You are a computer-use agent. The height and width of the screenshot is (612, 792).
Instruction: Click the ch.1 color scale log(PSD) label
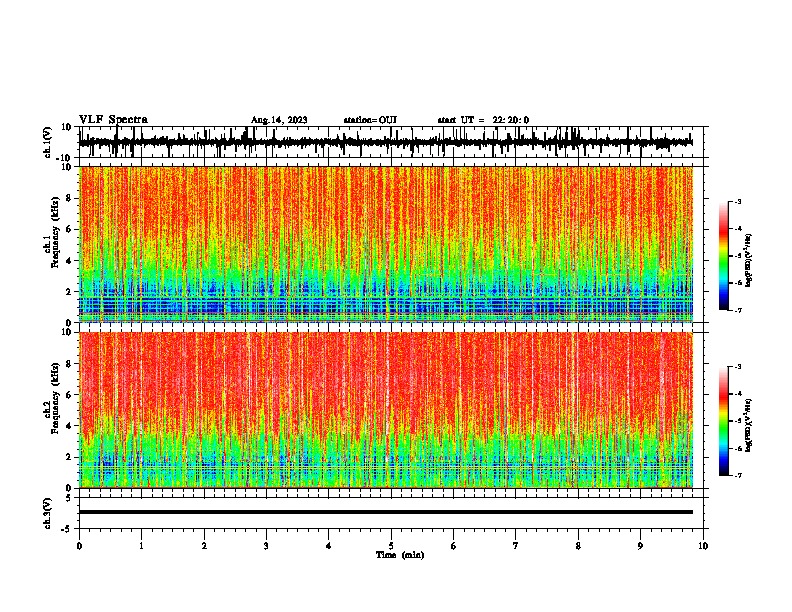749,260
